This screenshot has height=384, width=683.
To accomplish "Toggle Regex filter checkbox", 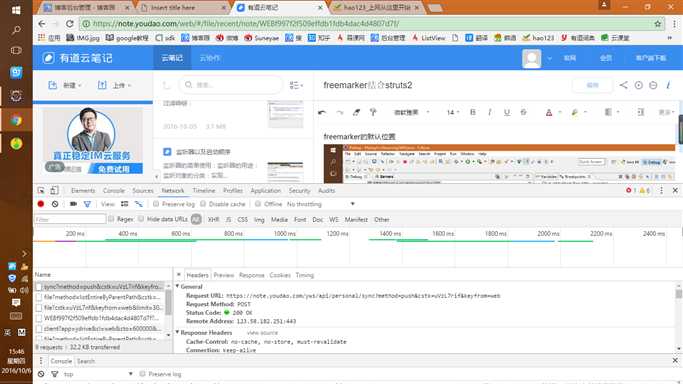I will [x=111, y=219].
